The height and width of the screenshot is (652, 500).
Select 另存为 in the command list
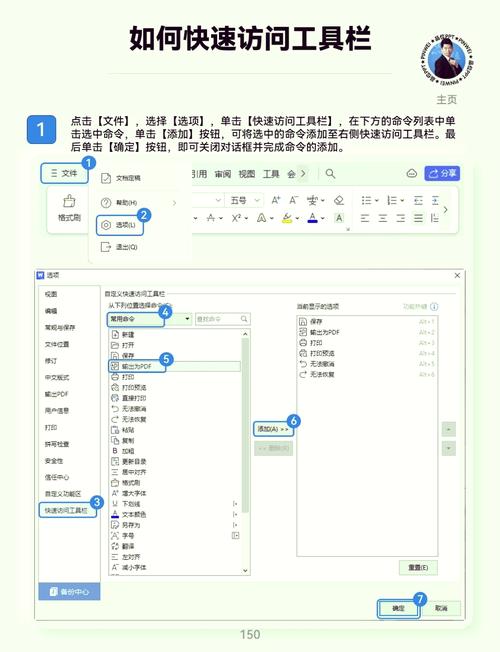[x=175, y=525]
